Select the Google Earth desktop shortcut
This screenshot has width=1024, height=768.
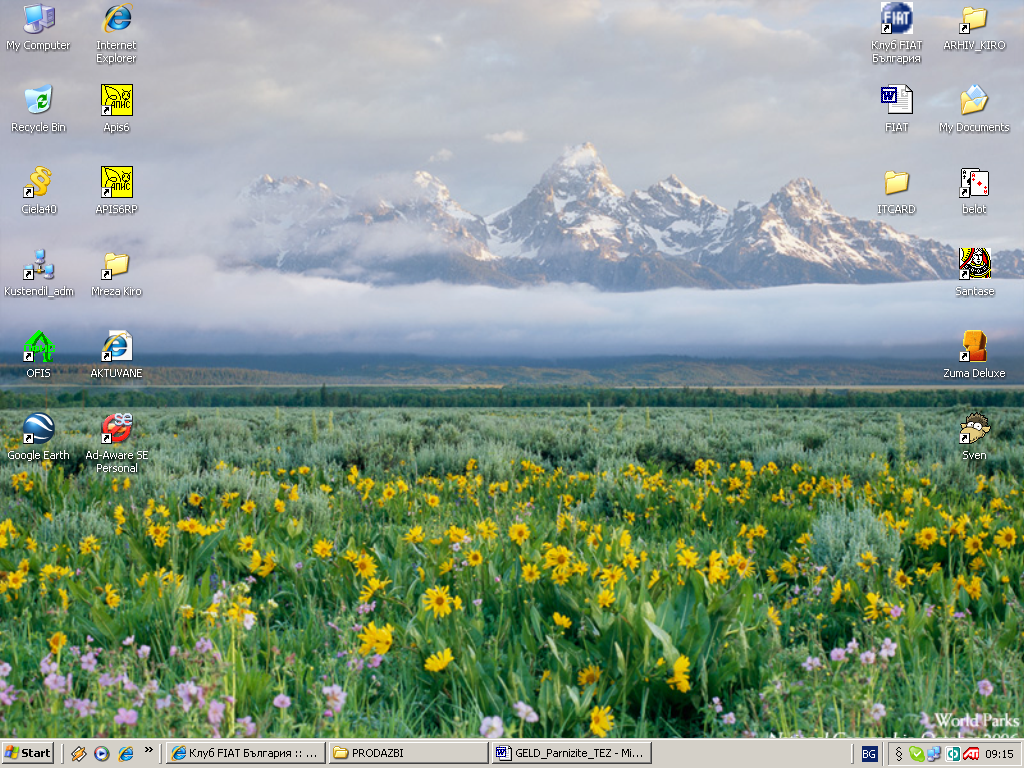coord(38,429)
